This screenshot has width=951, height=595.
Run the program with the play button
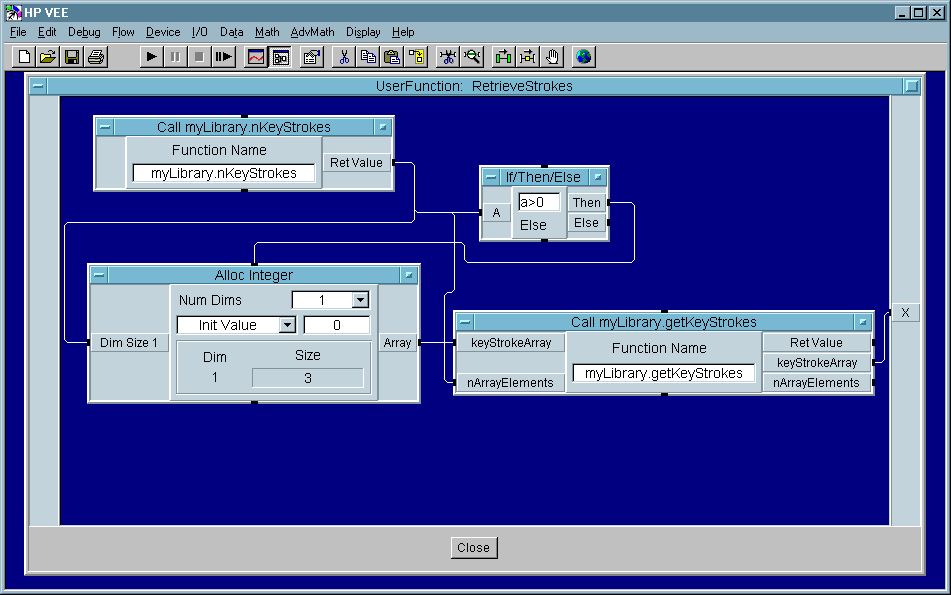pos(151,57)
